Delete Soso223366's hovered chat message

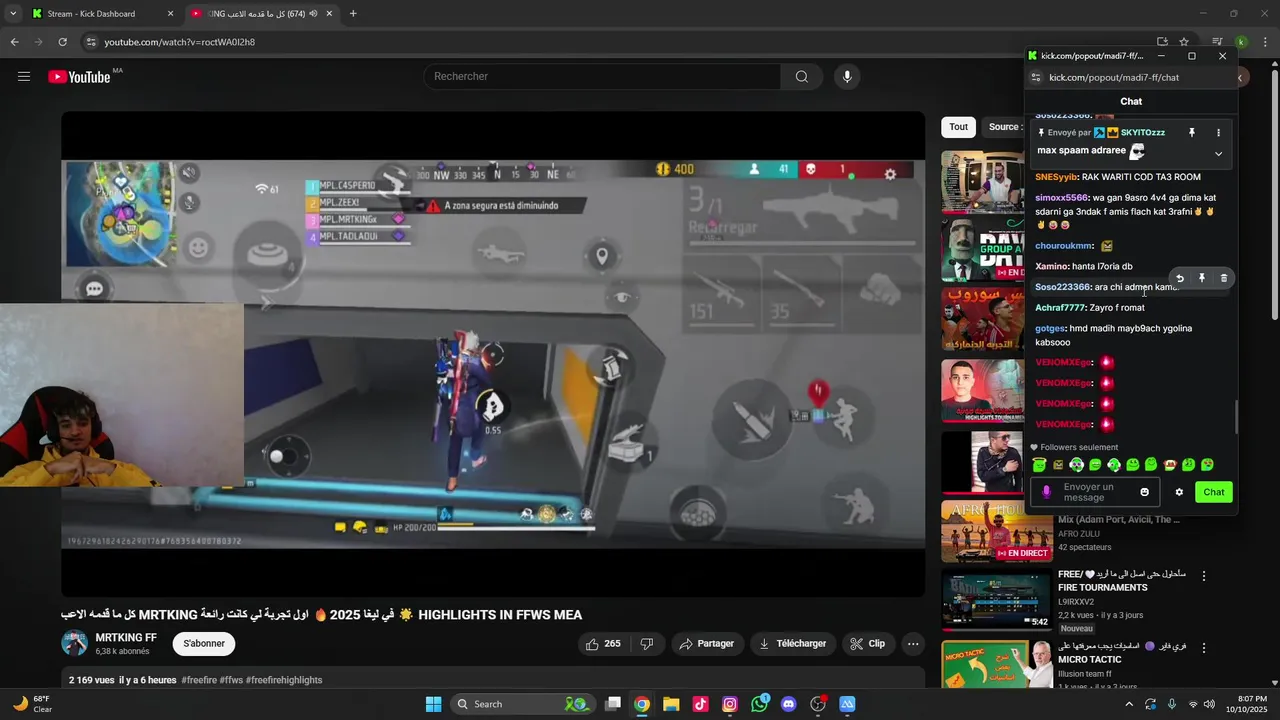pyautogui.click(x=1223, y=279)
